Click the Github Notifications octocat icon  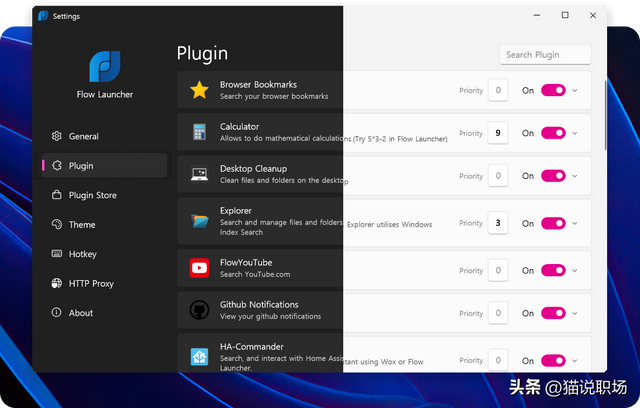199,310
